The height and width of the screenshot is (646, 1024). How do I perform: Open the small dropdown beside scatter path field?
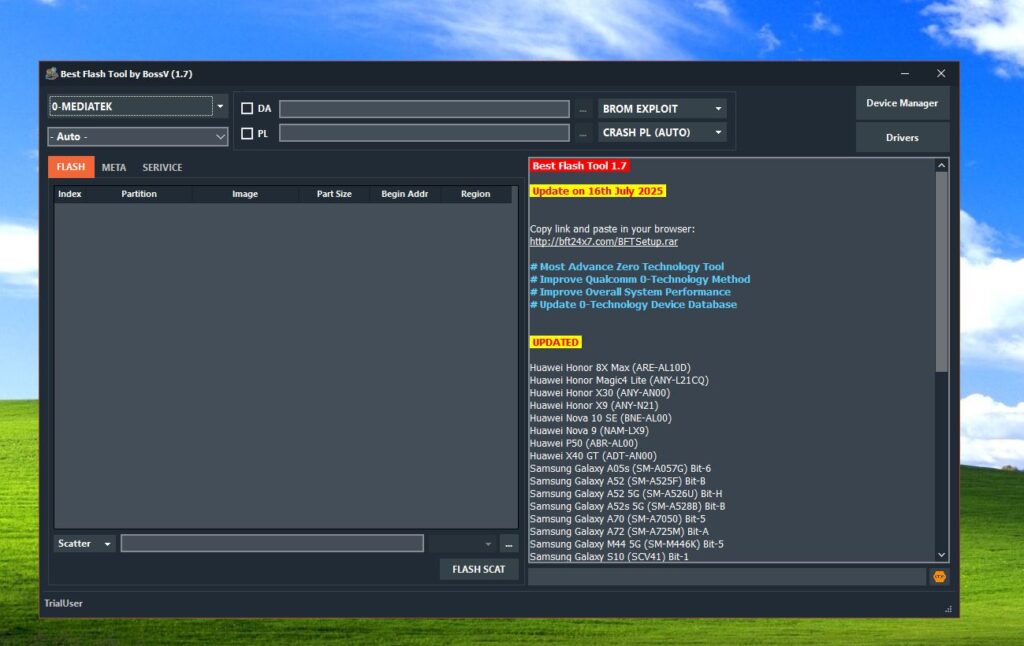462,543
